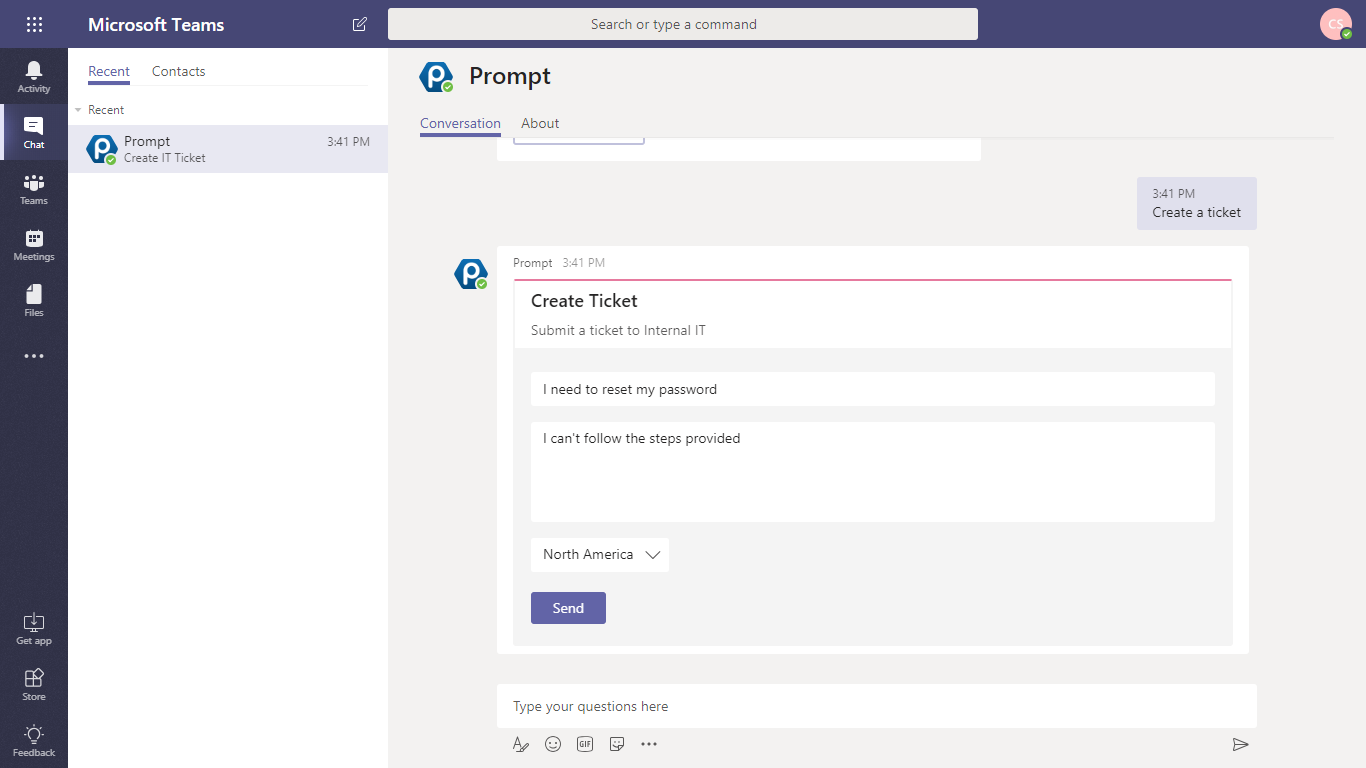Click the search or command box
This screenshot has height=768, width=1366.
point(683,24)
